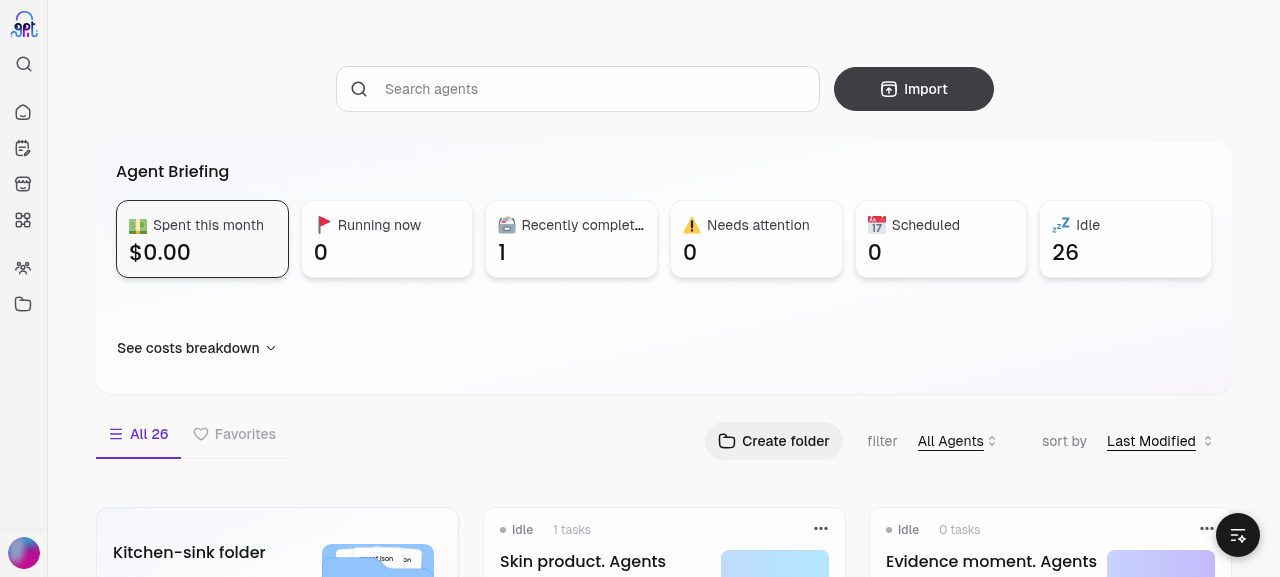Select the Scheduled card
This screenshot has height=577, width=1280.
941,239
